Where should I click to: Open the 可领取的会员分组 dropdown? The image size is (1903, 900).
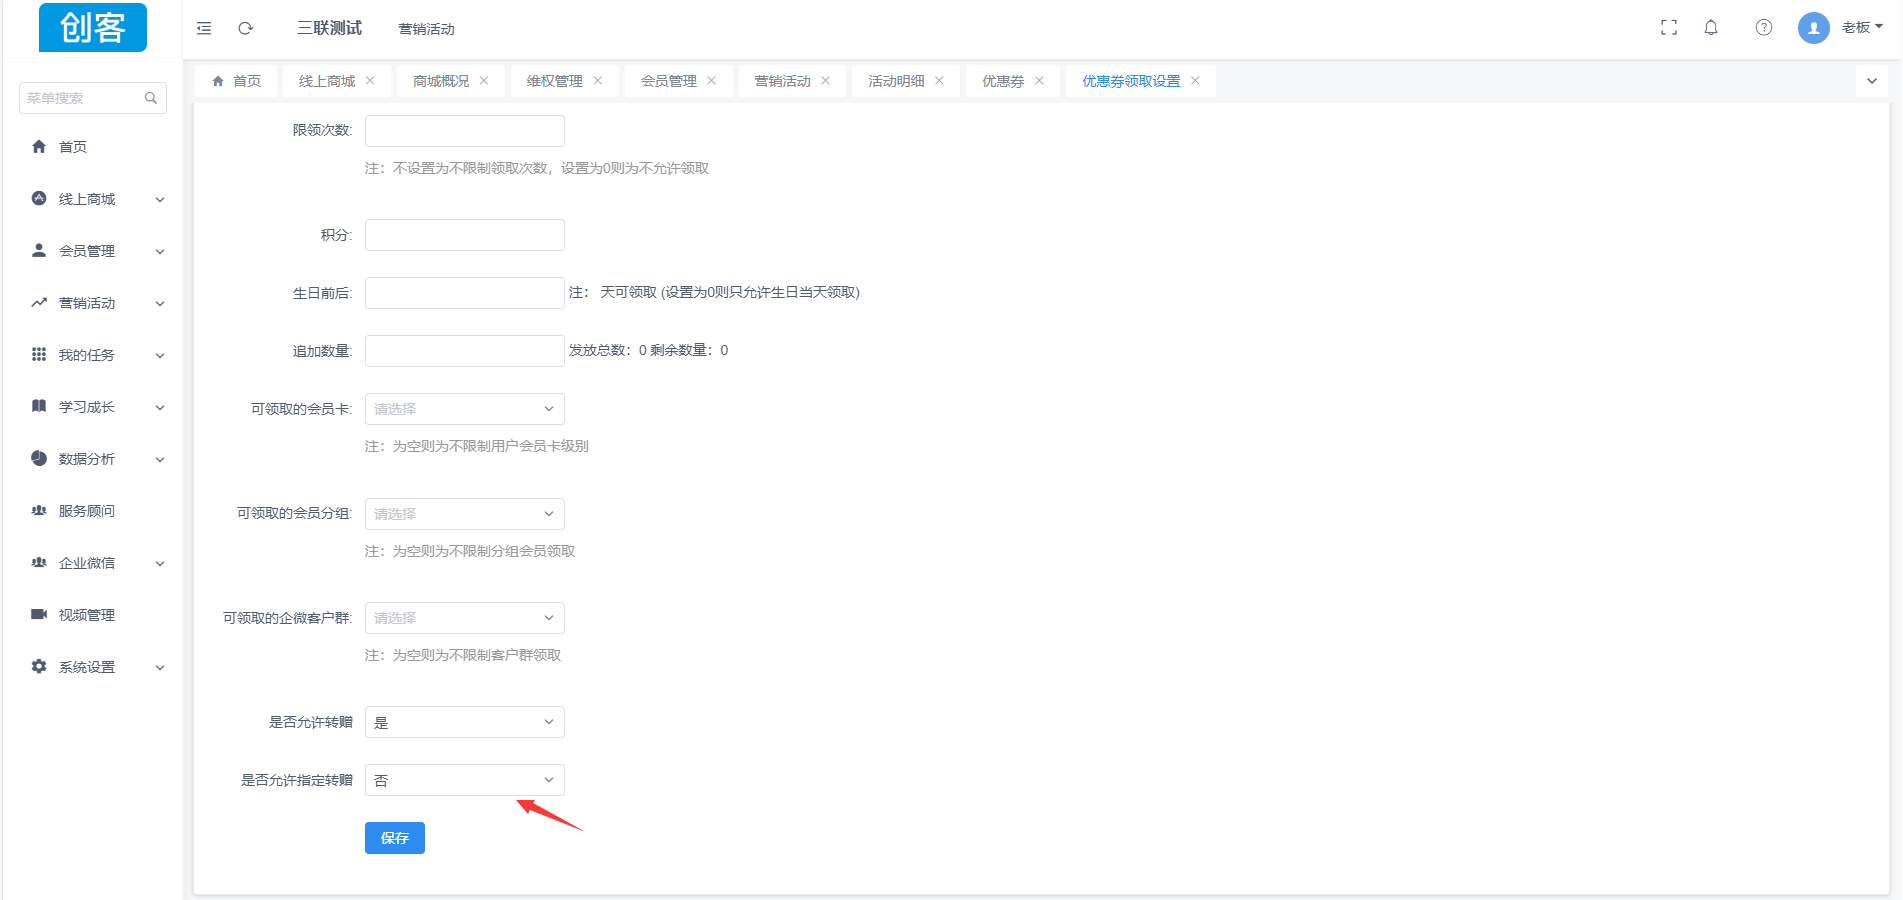click(x=465, y=514)
